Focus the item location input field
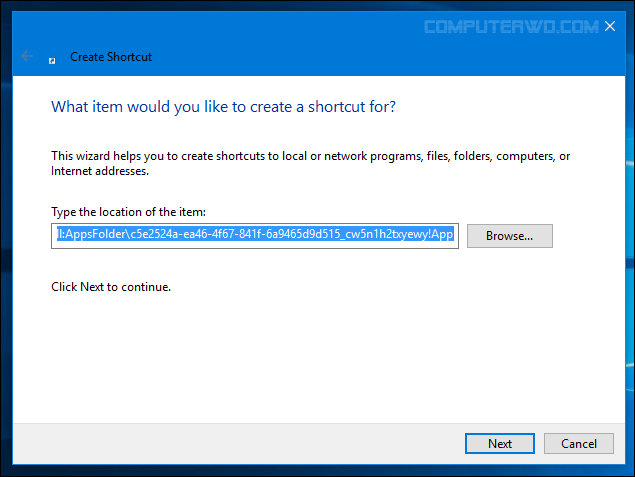This screenshot has height=477, width=635. pos(255,236)
